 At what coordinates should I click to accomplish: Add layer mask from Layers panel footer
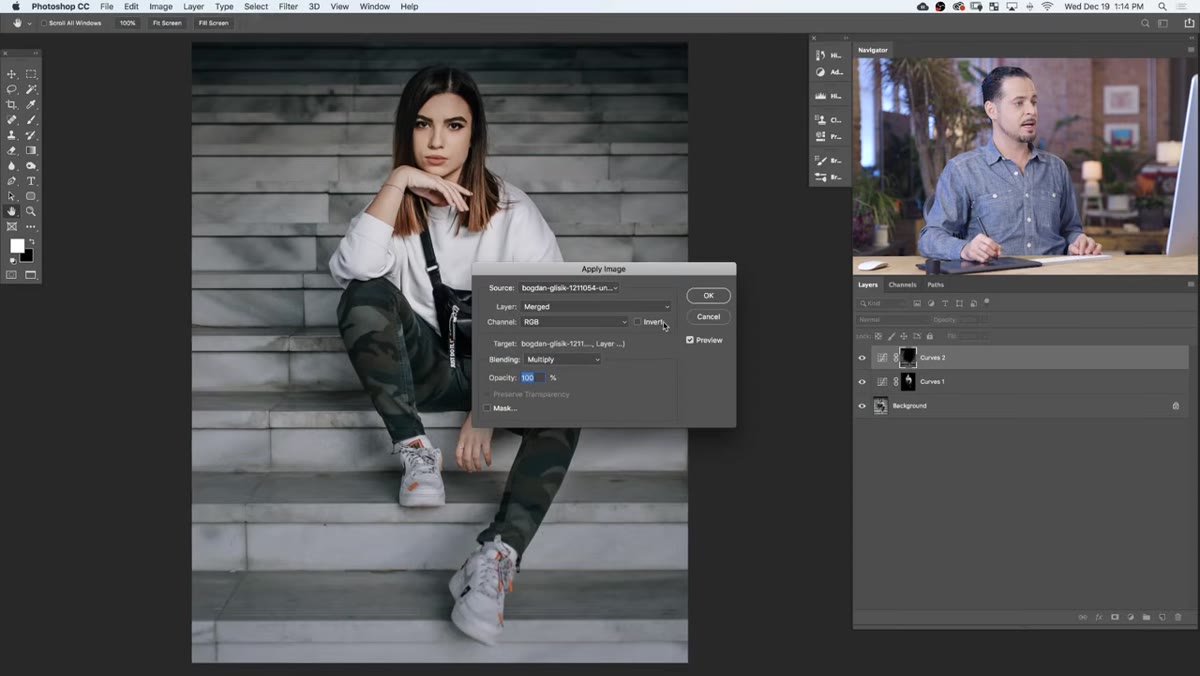(x=1114, y=617)
